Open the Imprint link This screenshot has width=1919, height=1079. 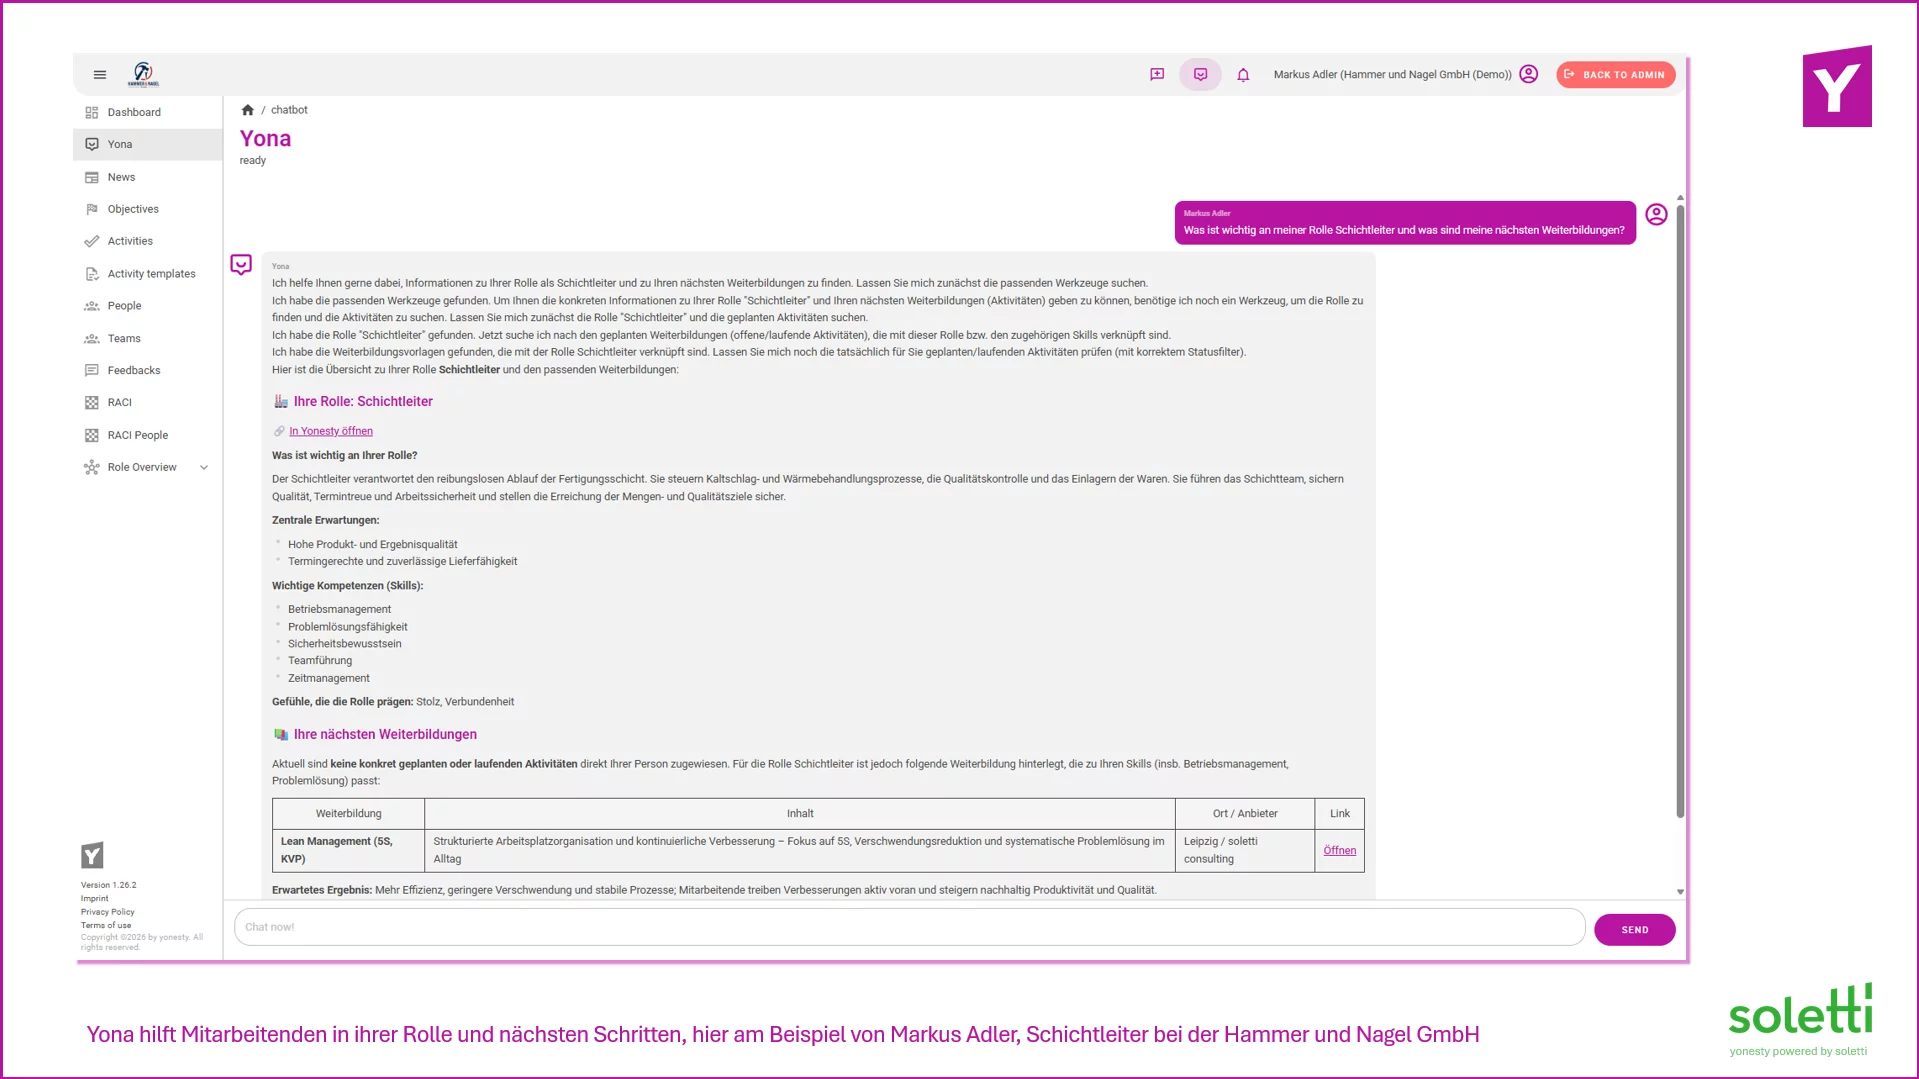95,899
